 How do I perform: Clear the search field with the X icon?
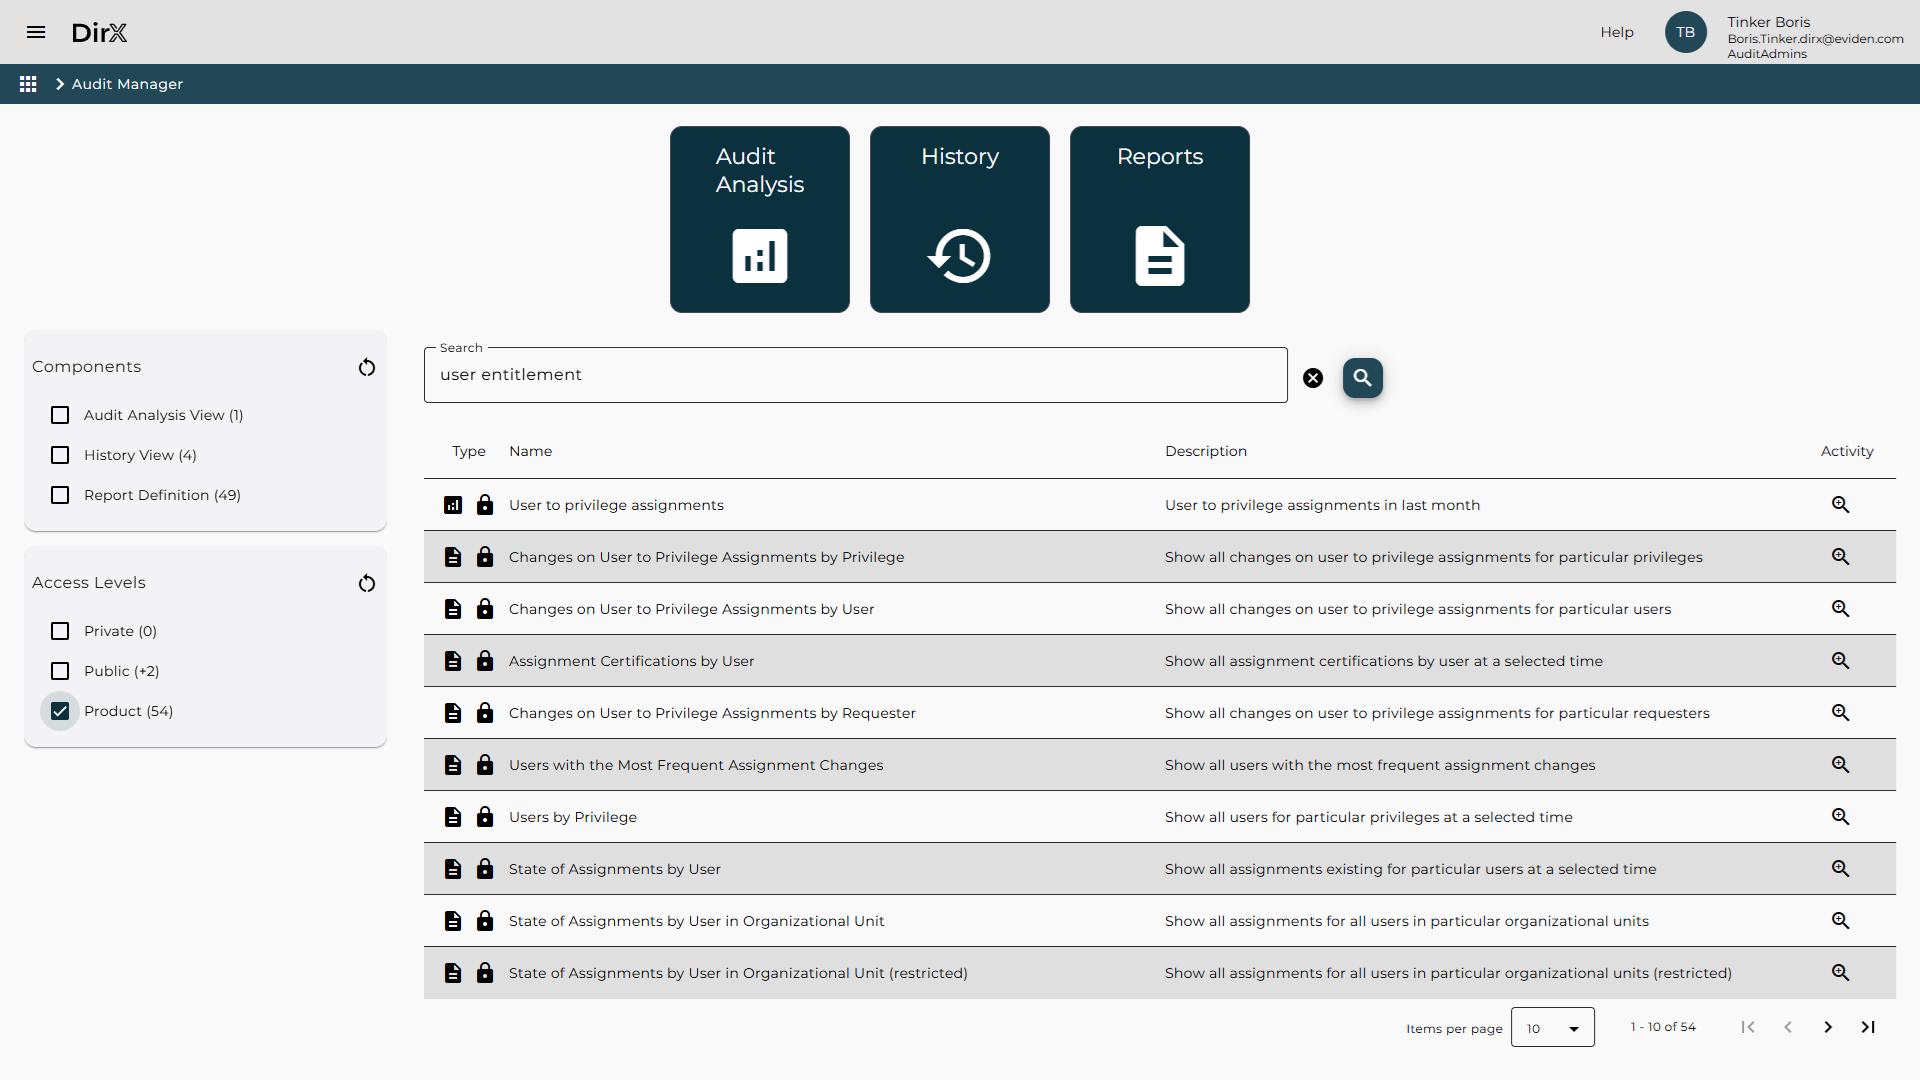(x=1313, y=377)
